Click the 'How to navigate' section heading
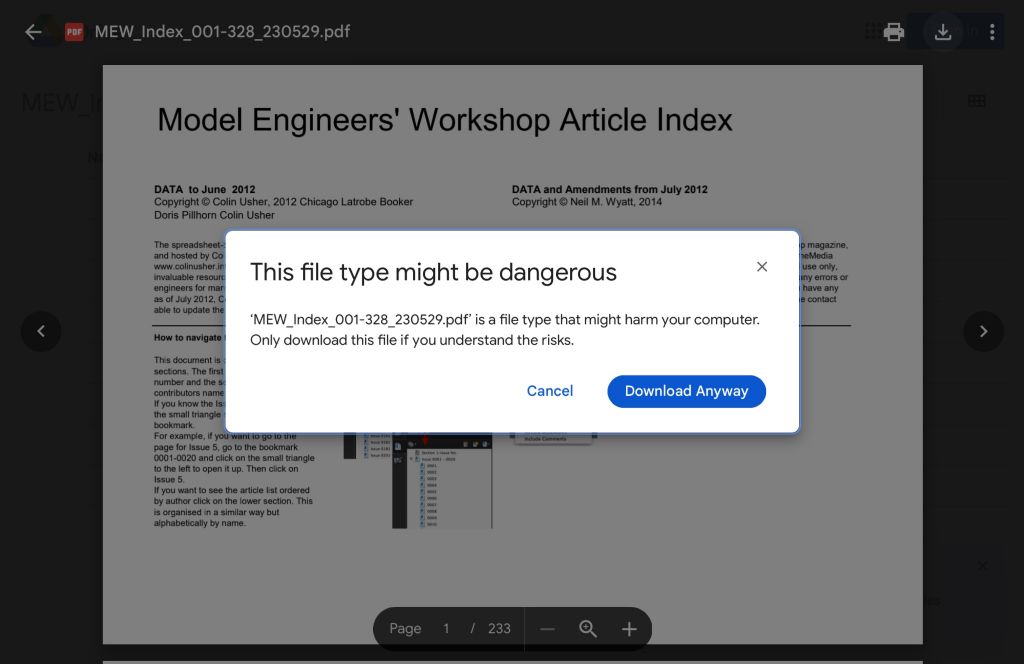 [188, 338]
